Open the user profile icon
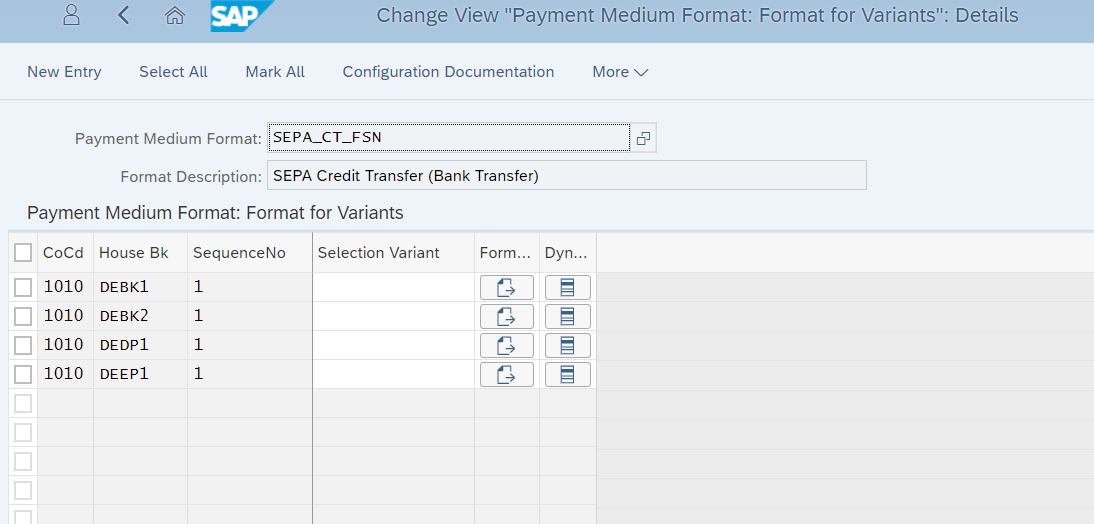 (x=71, y=15)
